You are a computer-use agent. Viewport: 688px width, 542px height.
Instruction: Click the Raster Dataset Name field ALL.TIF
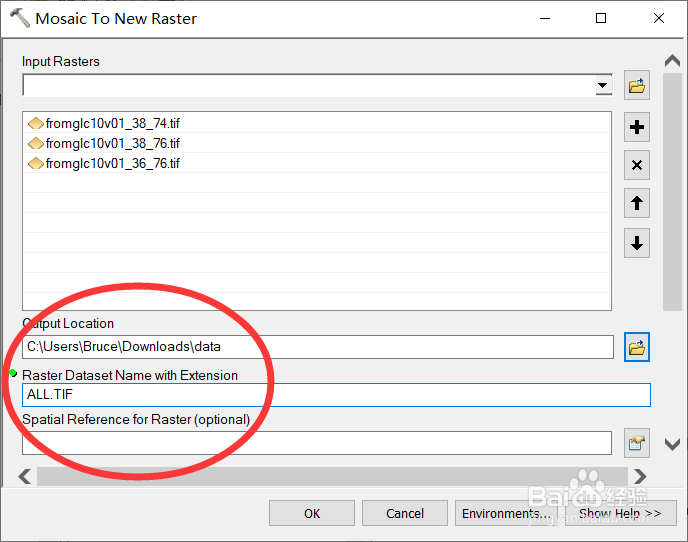click(336, 395)
